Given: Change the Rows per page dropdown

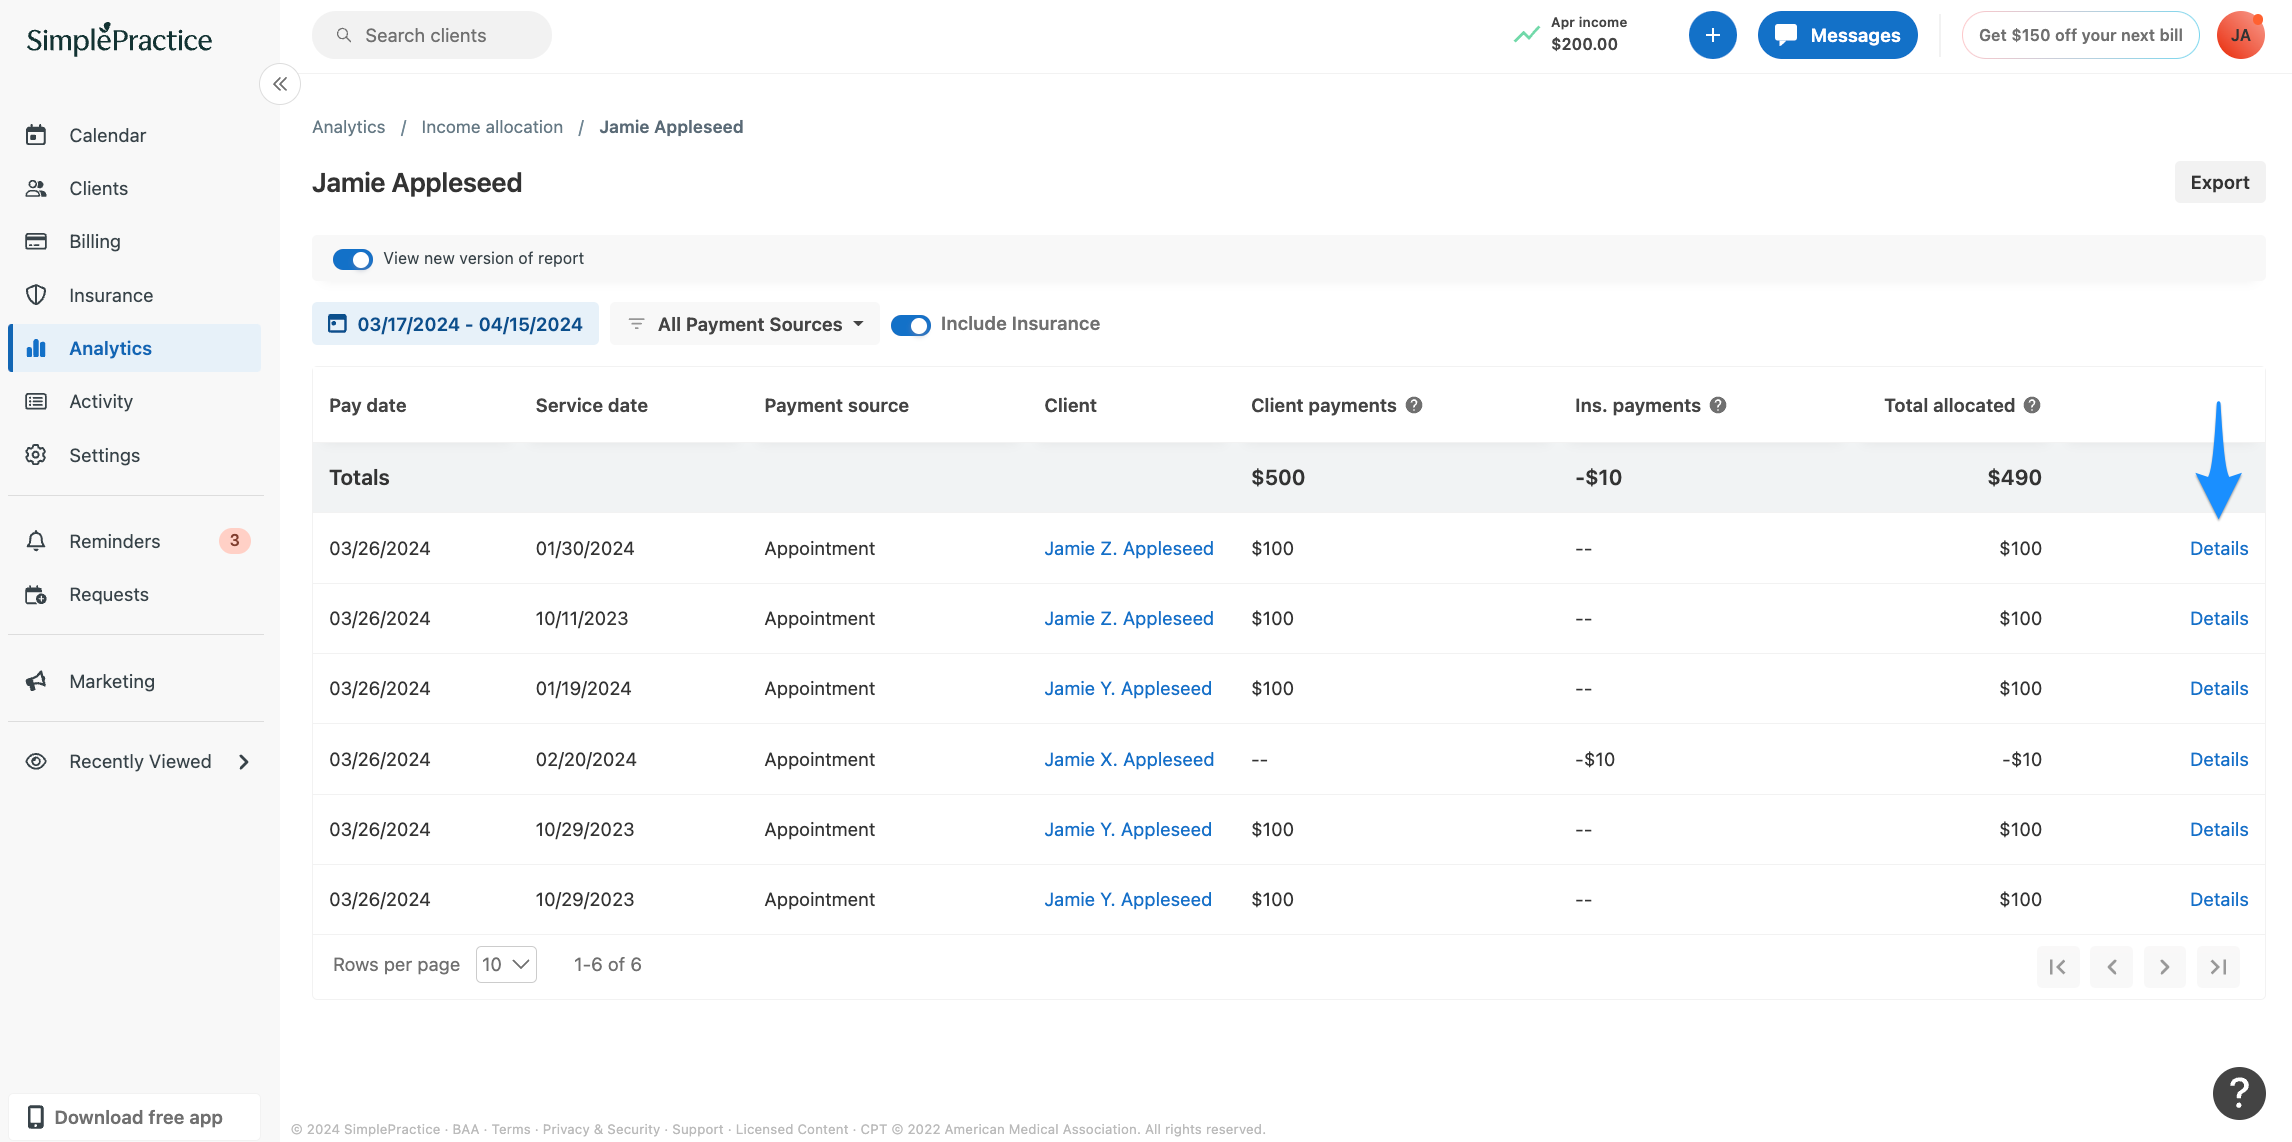Looking at the screenshot, I should point(505,964).
